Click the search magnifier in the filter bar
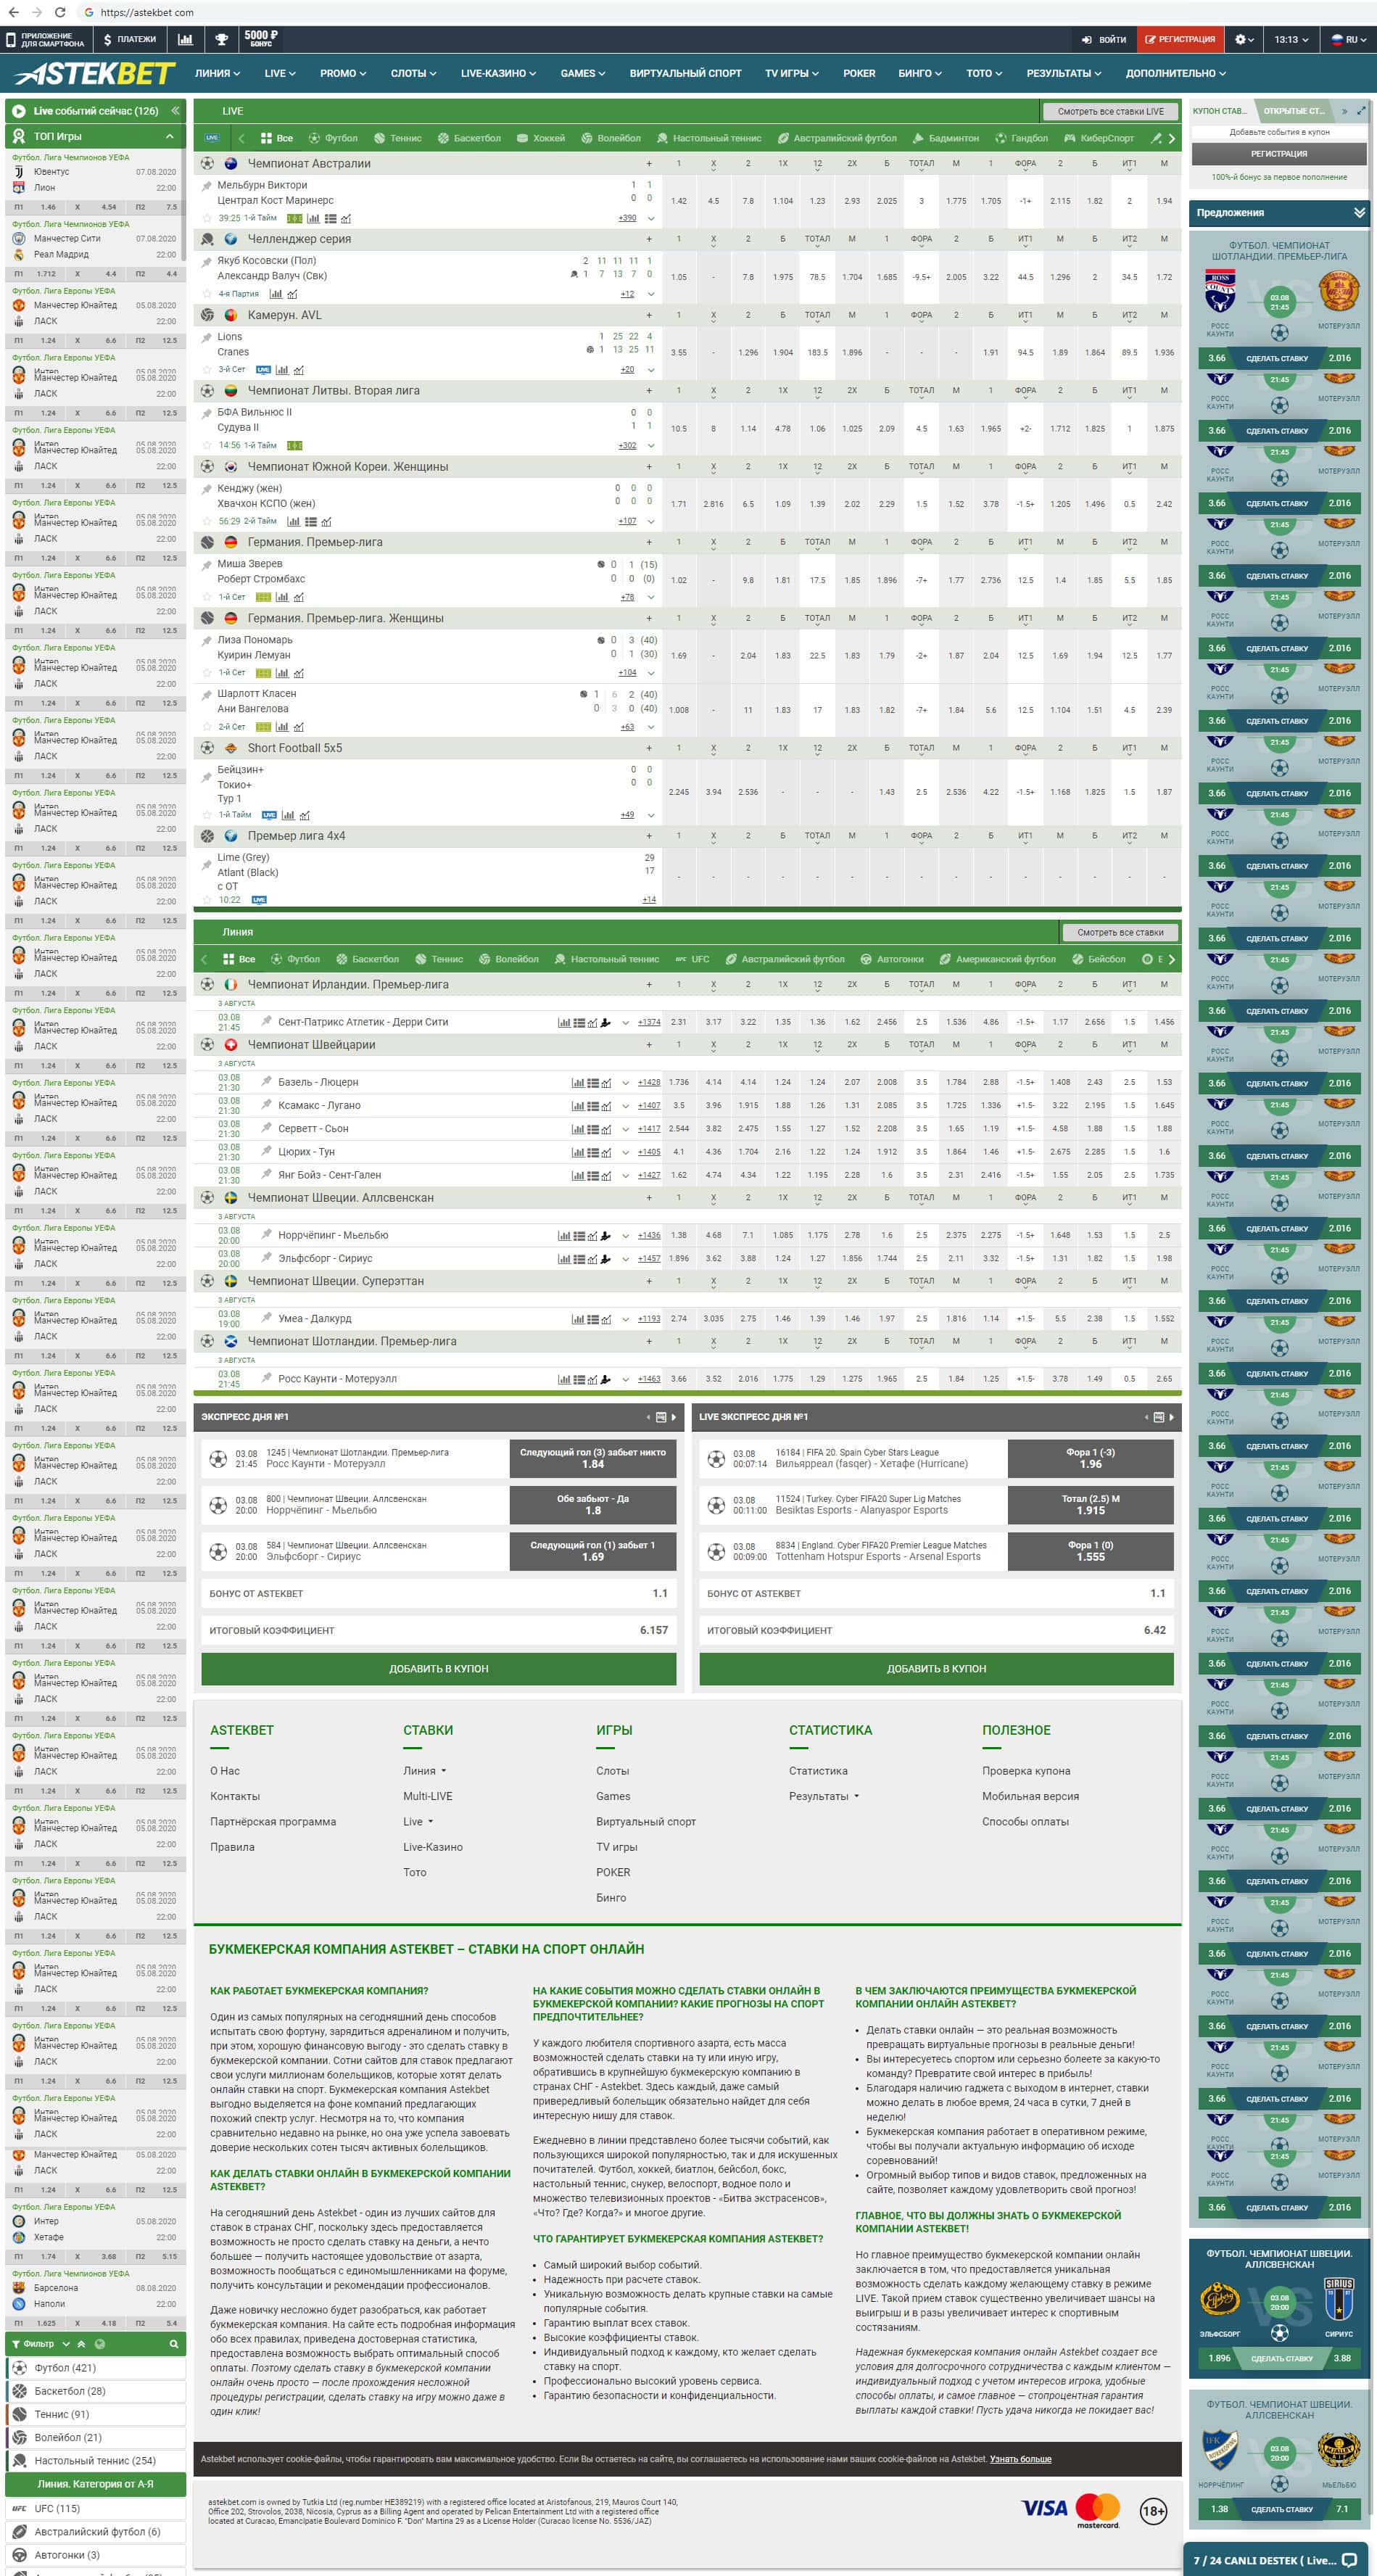The image size is (1377, 2576). coord(173,2344)
